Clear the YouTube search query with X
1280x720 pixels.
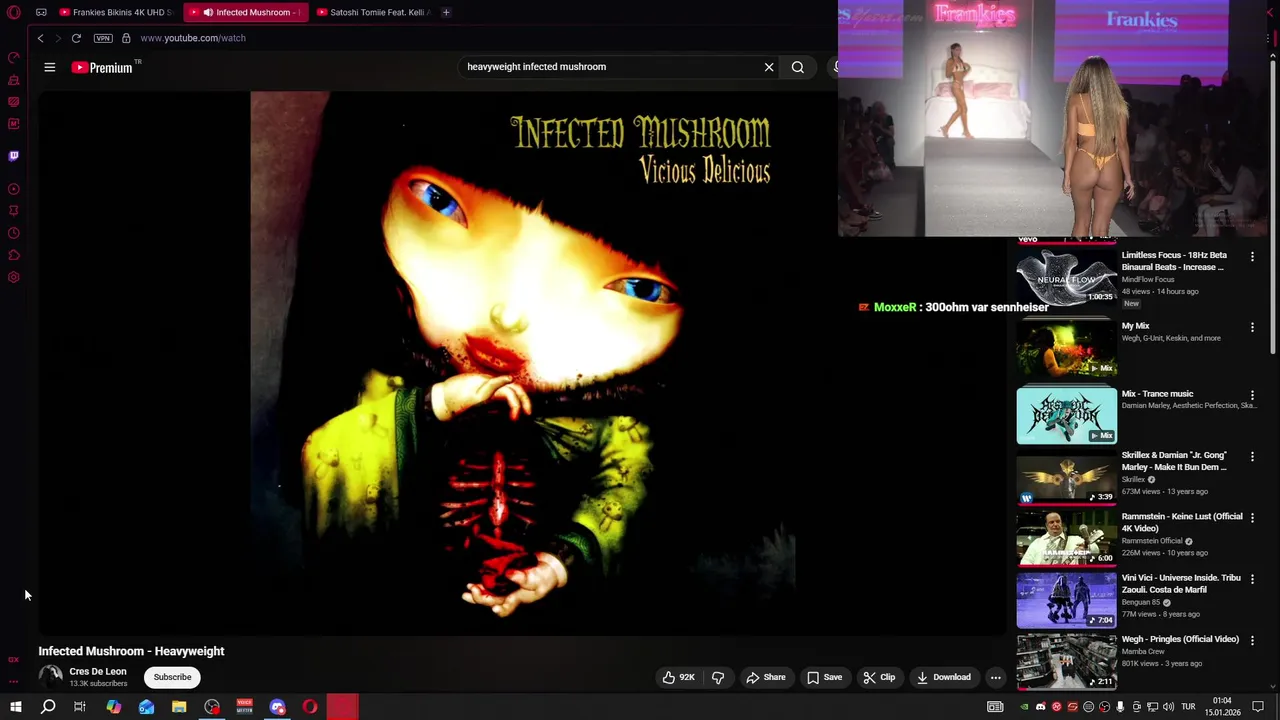pyautogui.click(x=769, y=67)
